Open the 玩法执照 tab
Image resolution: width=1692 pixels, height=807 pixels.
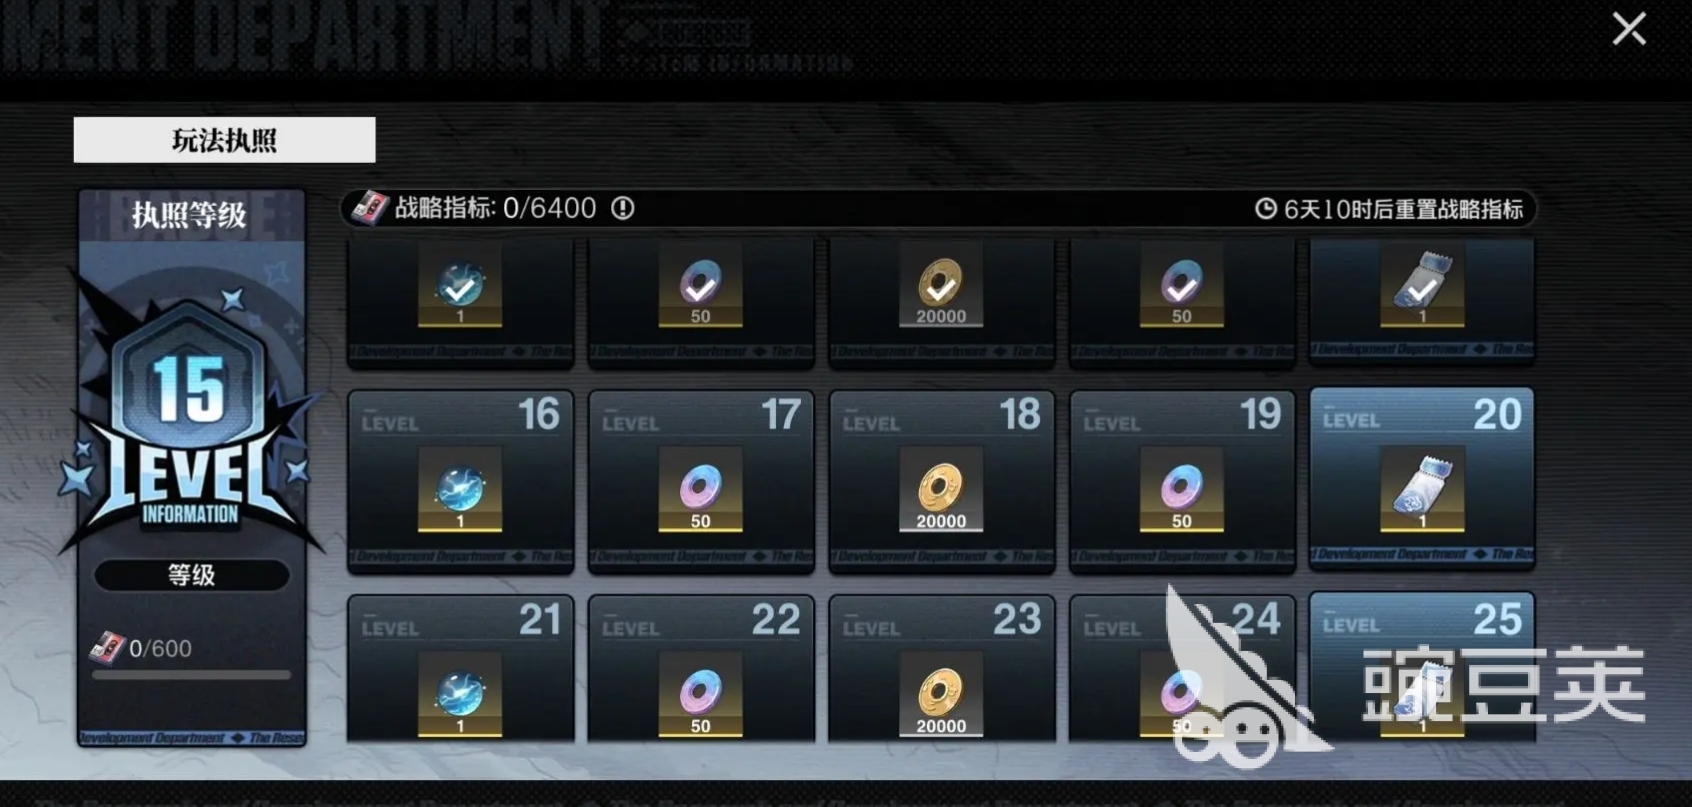(224, 140)
